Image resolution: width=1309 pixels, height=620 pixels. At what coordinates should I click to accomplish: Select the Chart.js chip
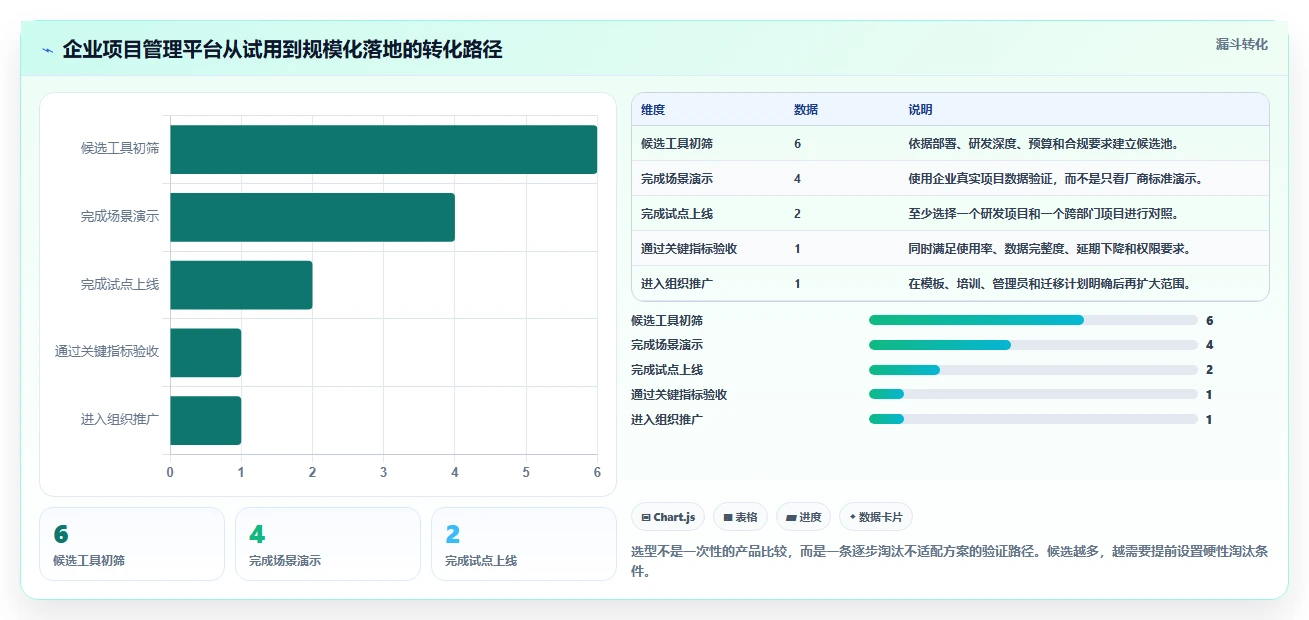[x=668, y=517]
